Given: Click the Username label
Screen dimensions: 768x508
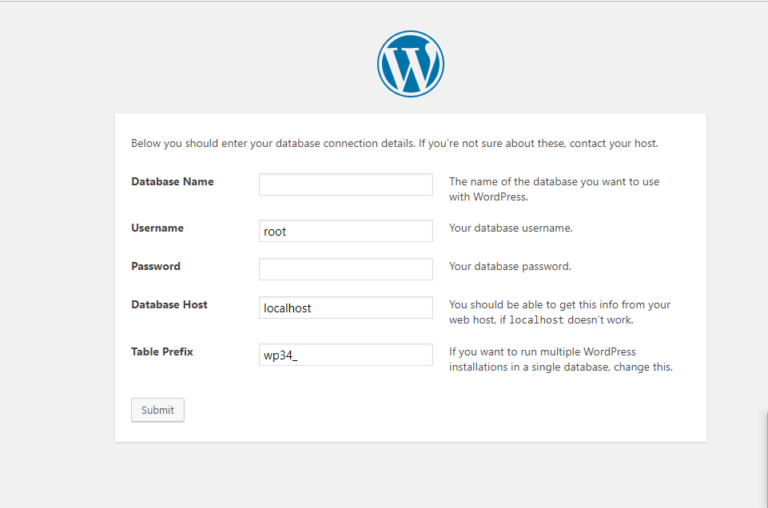Looking at the screenshot, I should coord(157,228).
